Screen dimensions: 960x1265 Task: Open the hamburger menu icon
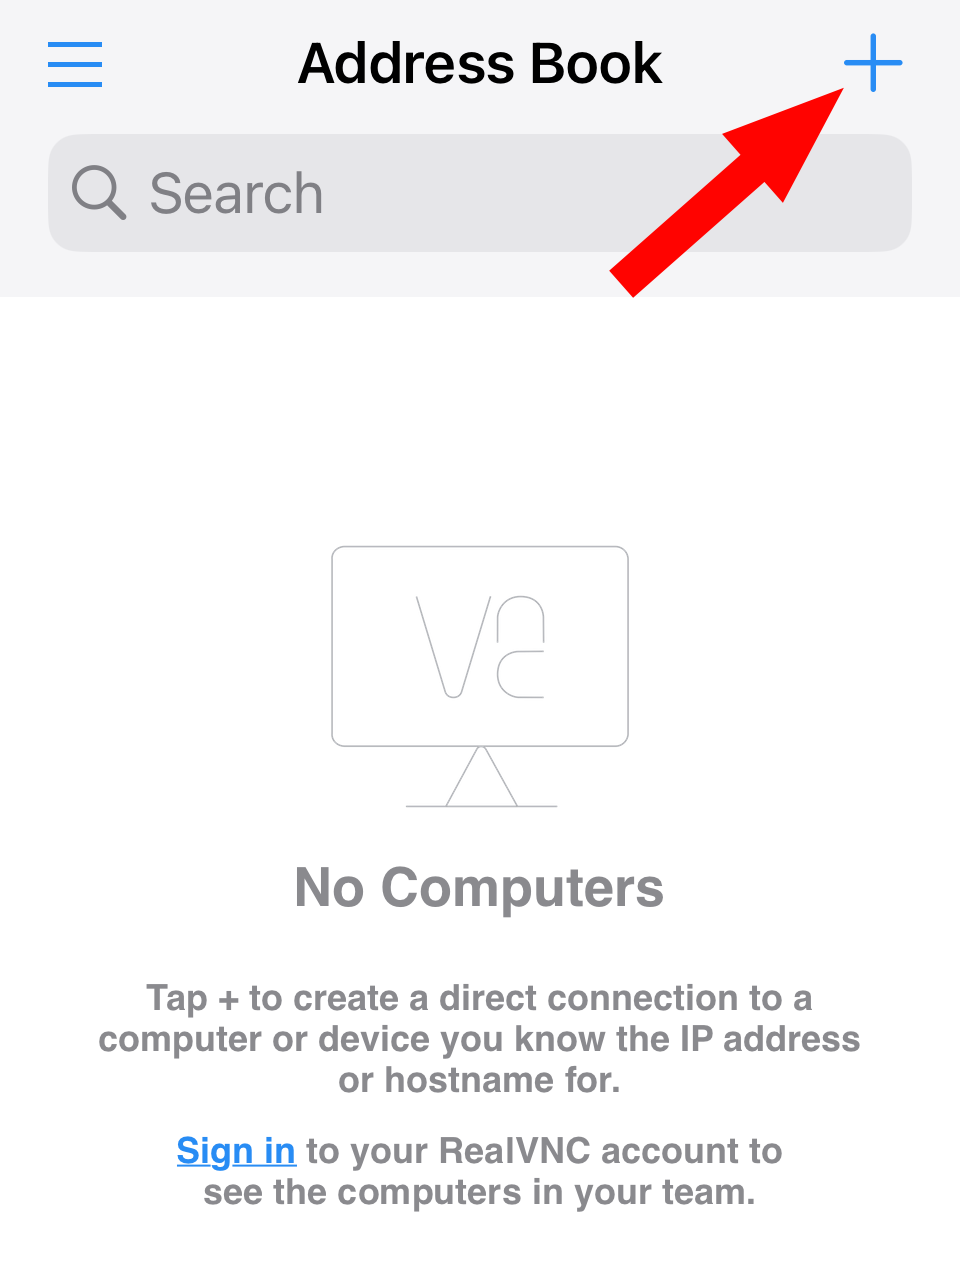tap(75, 64)
